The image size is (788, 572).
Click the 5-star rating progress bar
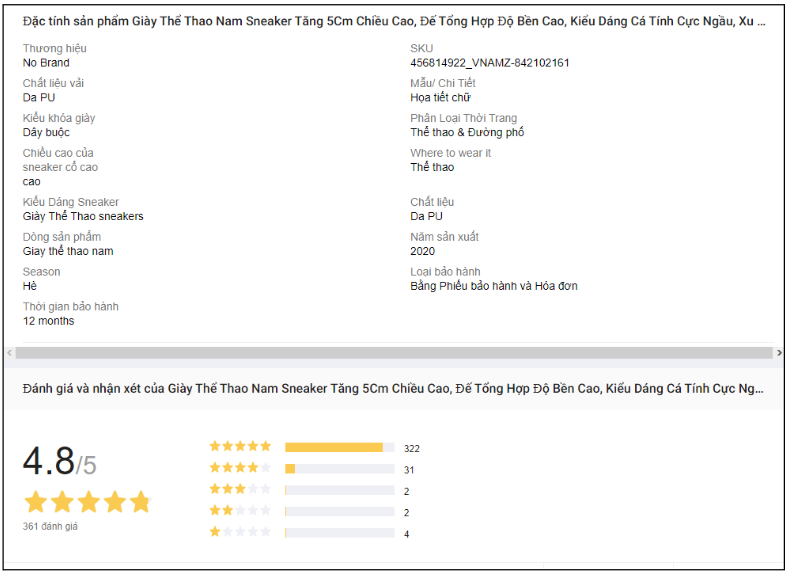pyautogui.click(x=339, y=448)
